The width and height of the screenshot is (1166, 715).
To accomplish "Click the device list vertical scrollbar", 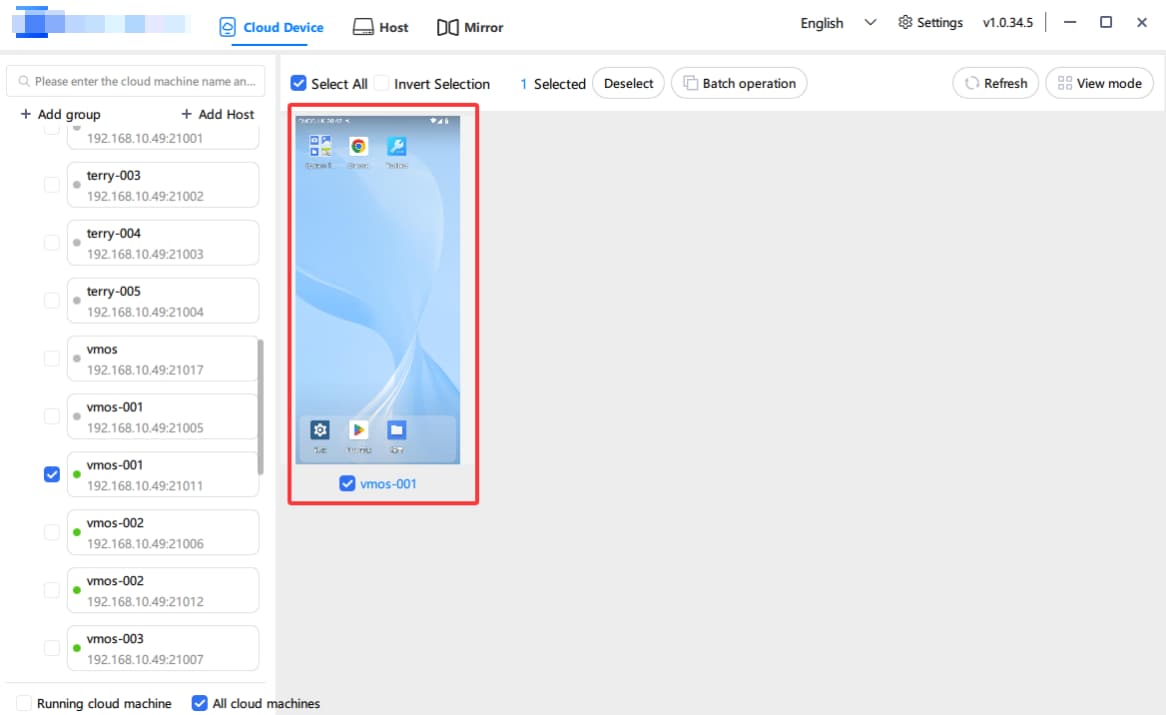I will click(261, 407).
